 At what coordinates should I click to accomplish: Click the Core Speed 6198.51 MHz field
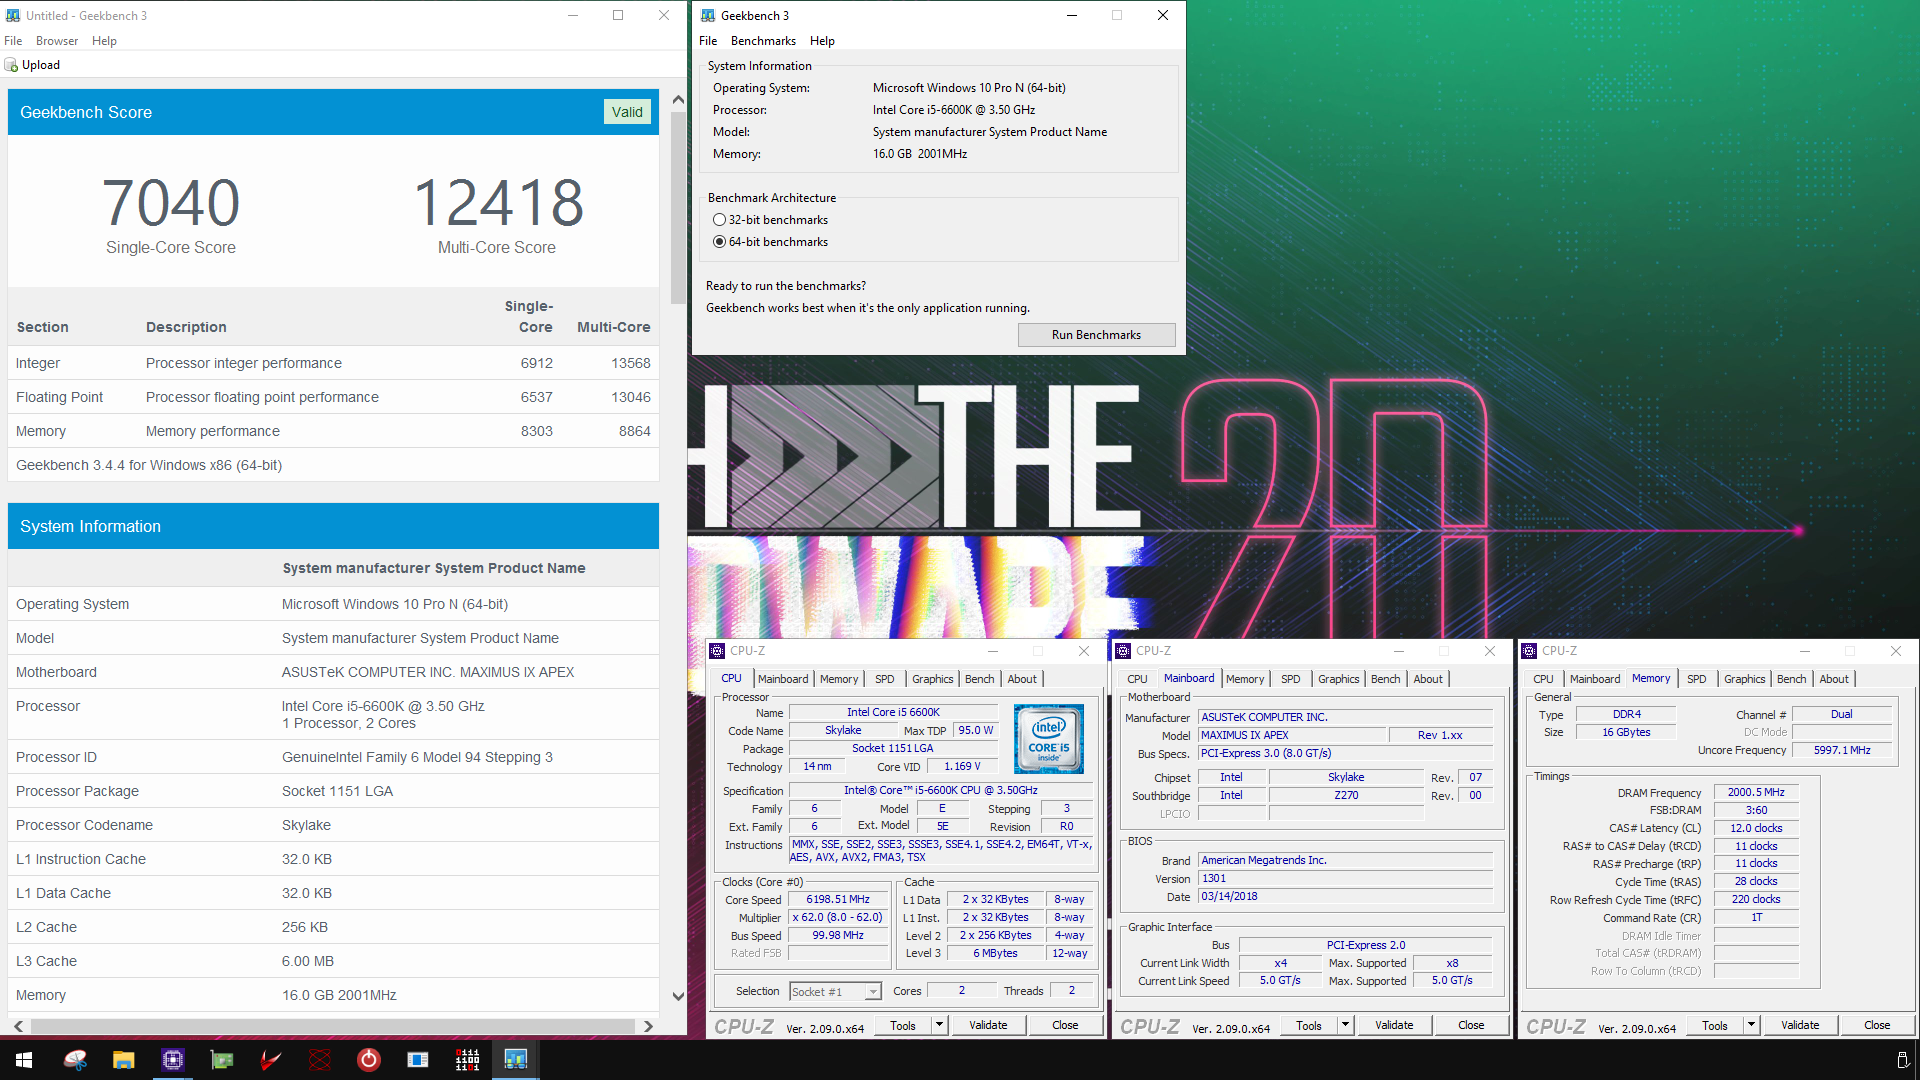click(x=838, y=900)
